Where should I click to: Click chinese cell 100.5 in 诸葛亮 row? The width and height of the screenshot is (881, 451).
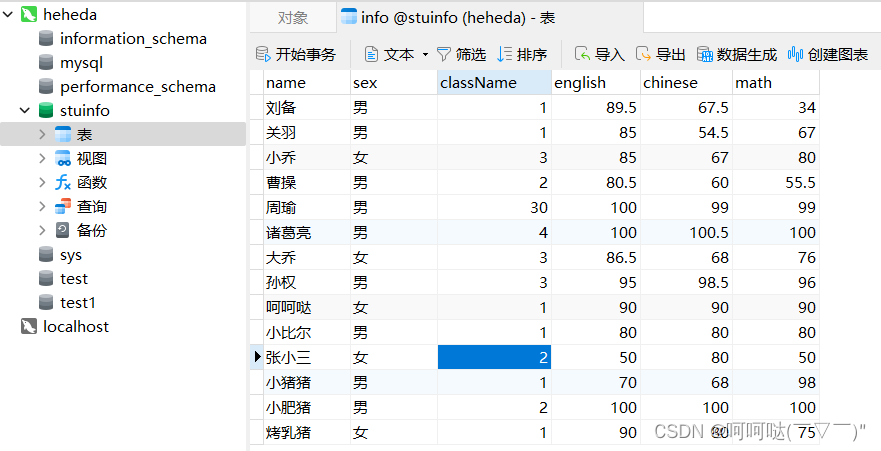687,233
